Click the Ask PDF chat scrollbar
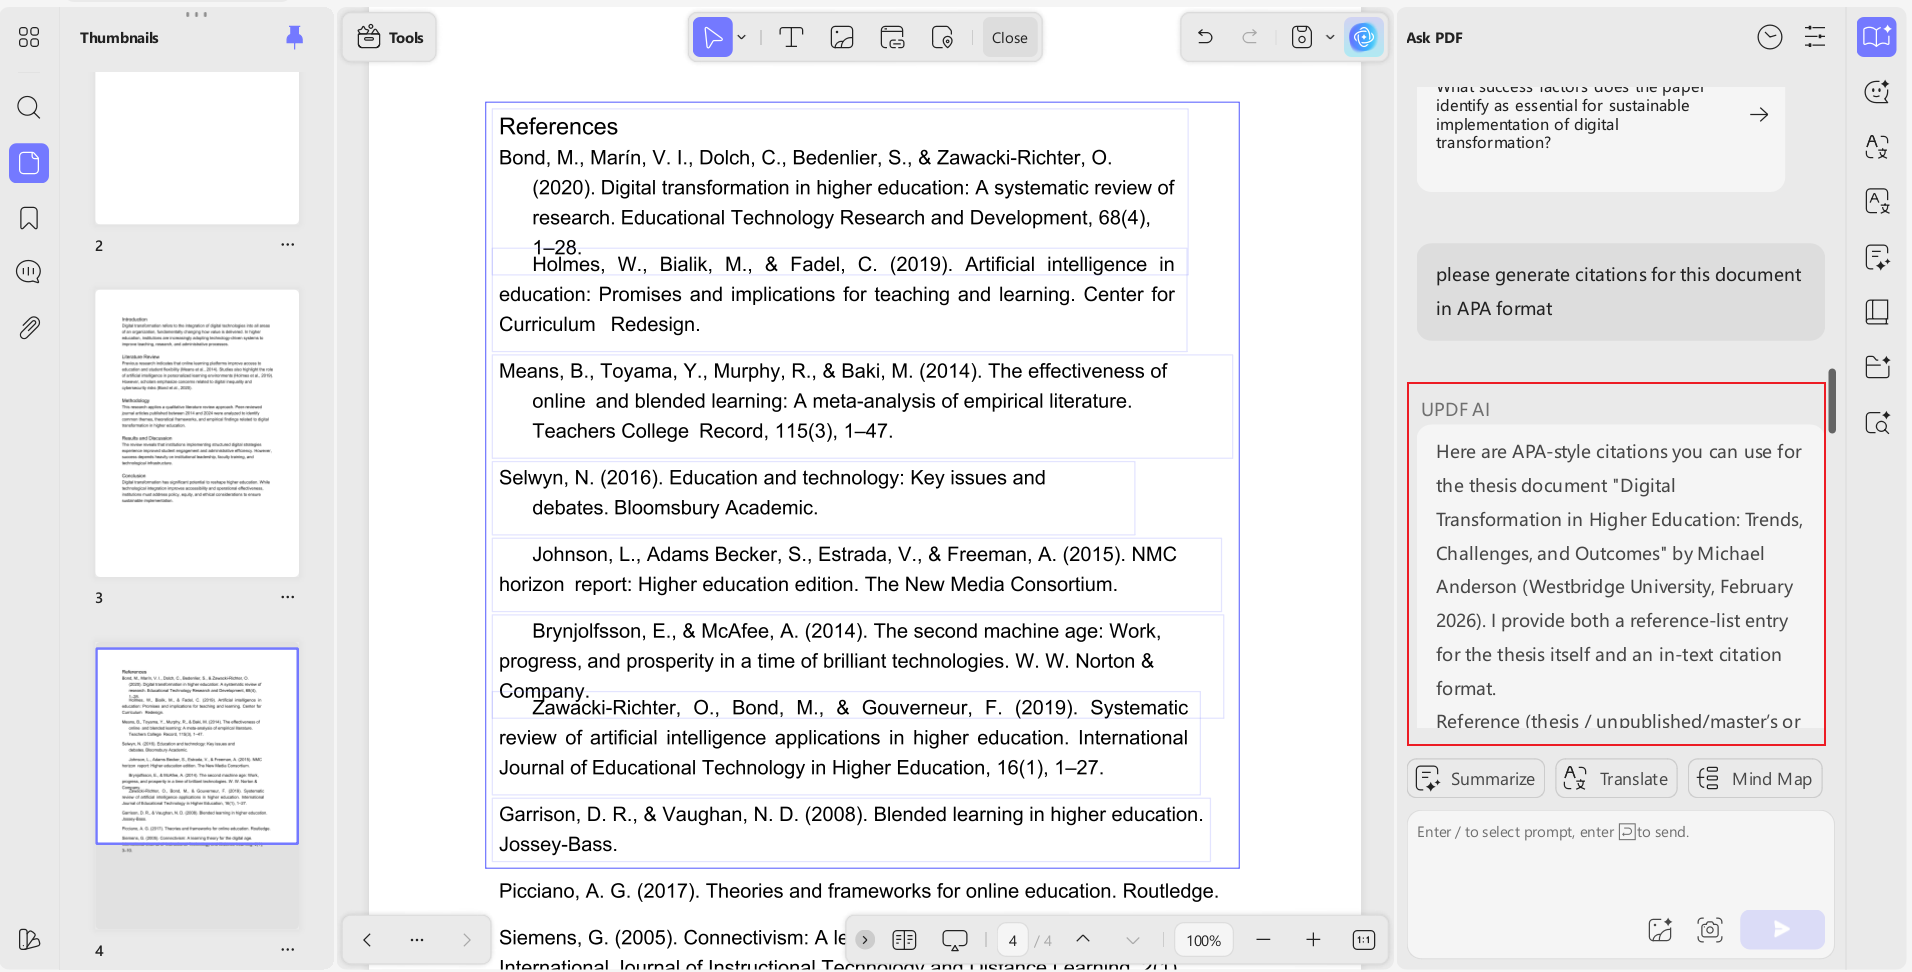1912x972 pixels. [1832, 401]
